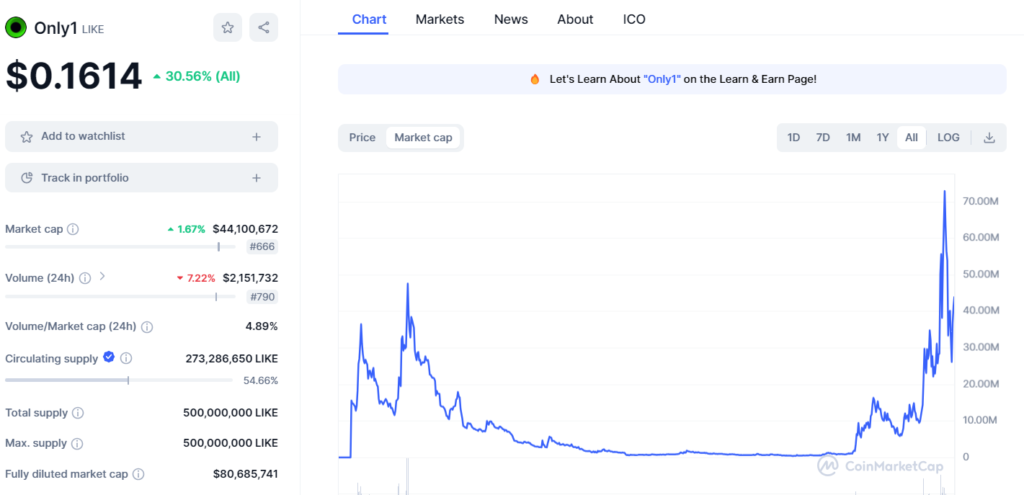Click the star favorite icon beside Only1

pos(227,28)
